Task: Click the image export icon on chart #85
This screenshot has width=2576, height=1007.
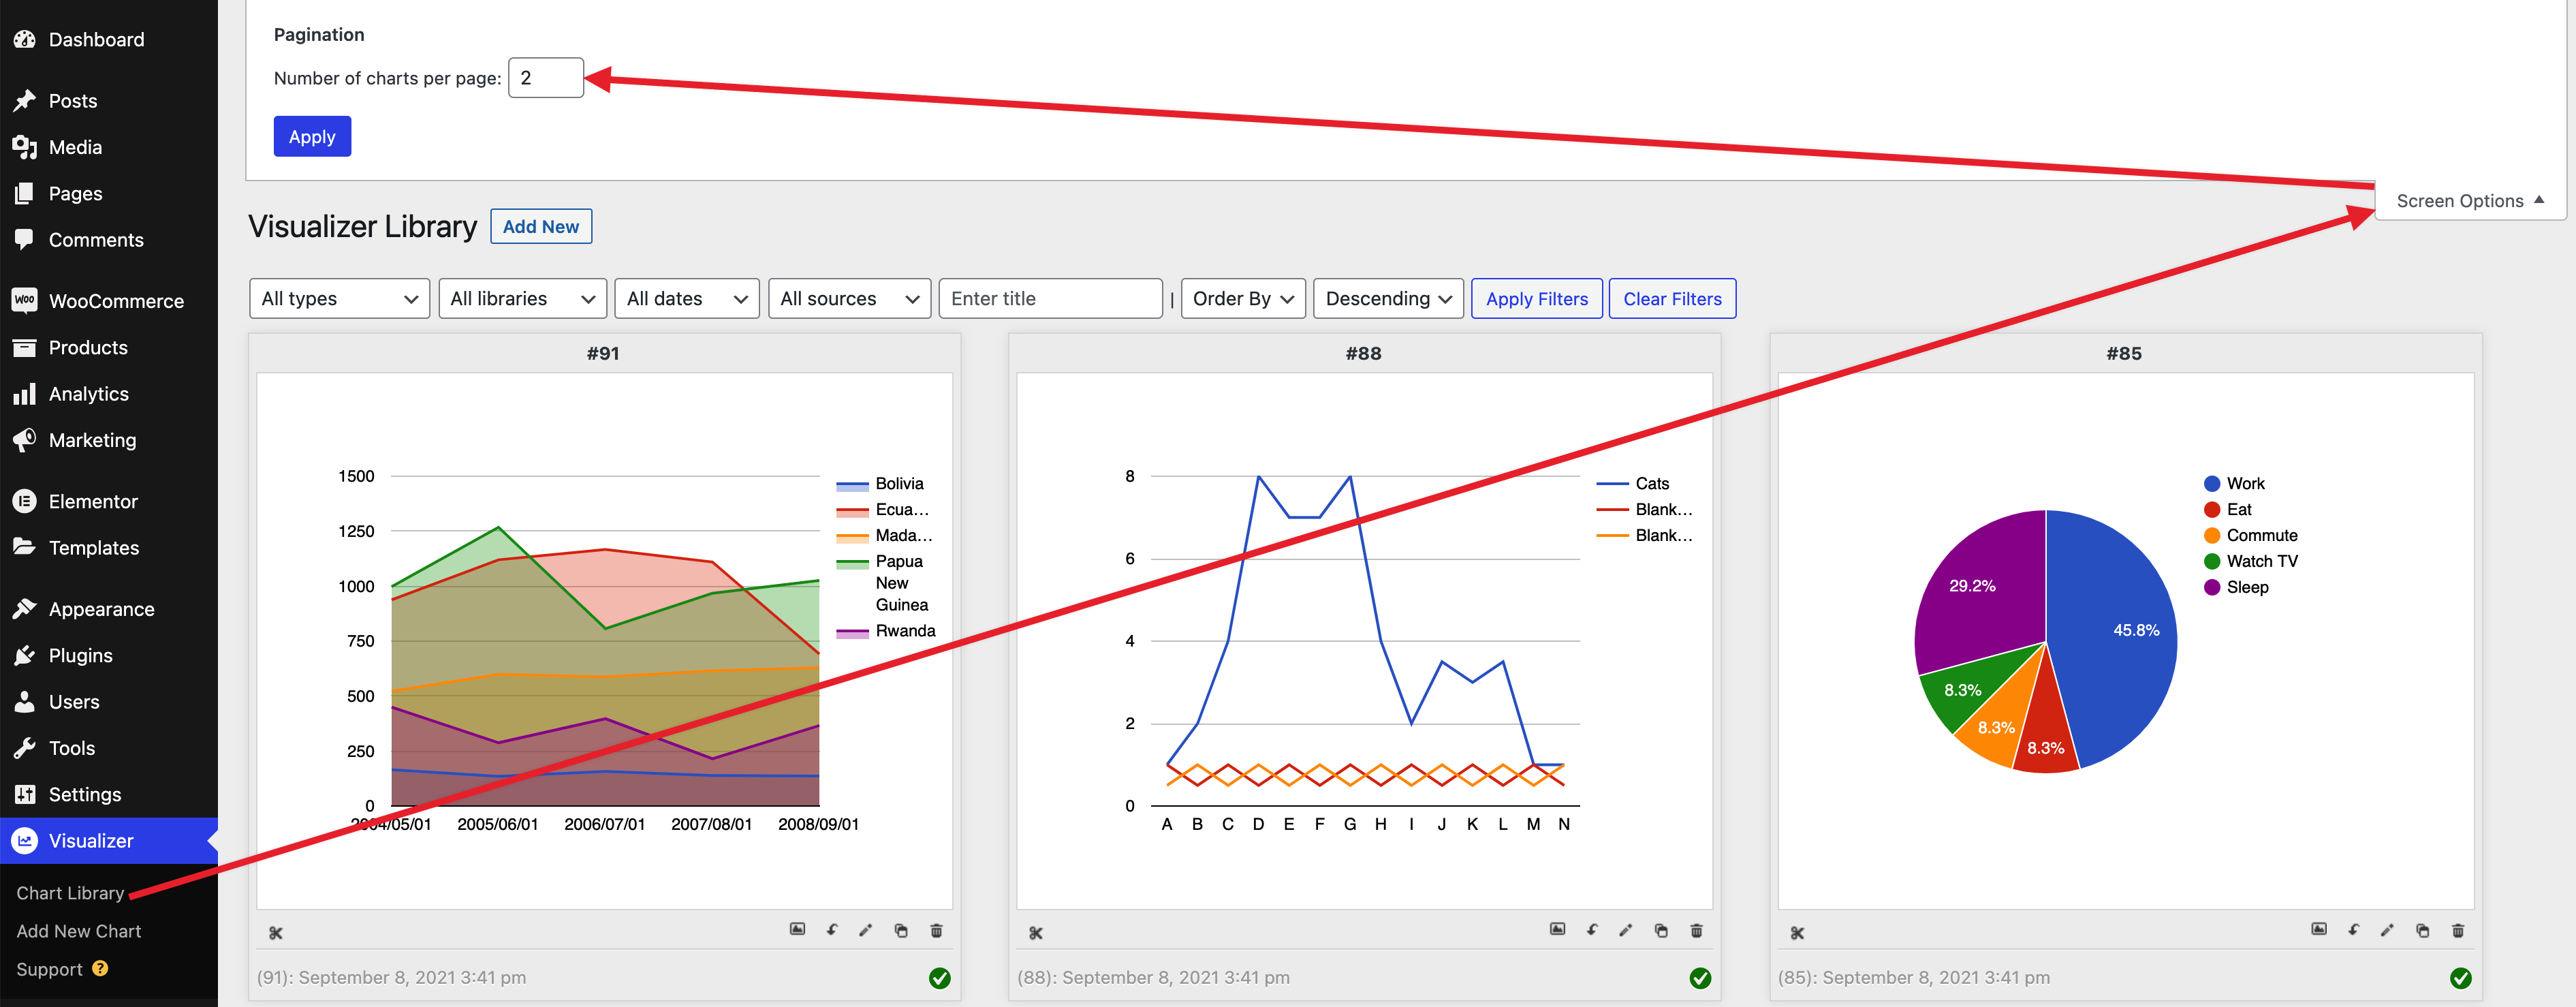Action: click(2319, 930)
